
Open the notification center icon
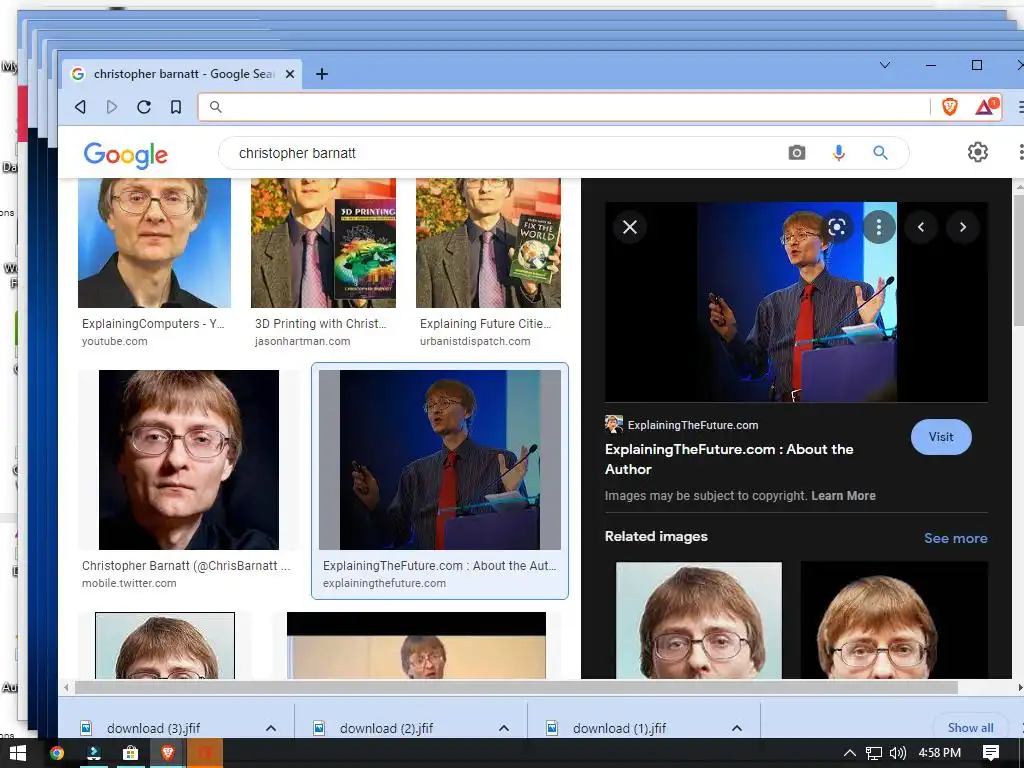coord(991,753)
